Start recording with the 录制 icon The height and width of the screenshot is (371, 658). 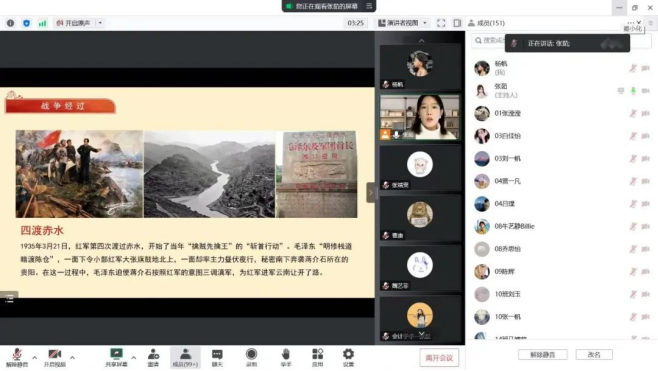tap(251, 357)
